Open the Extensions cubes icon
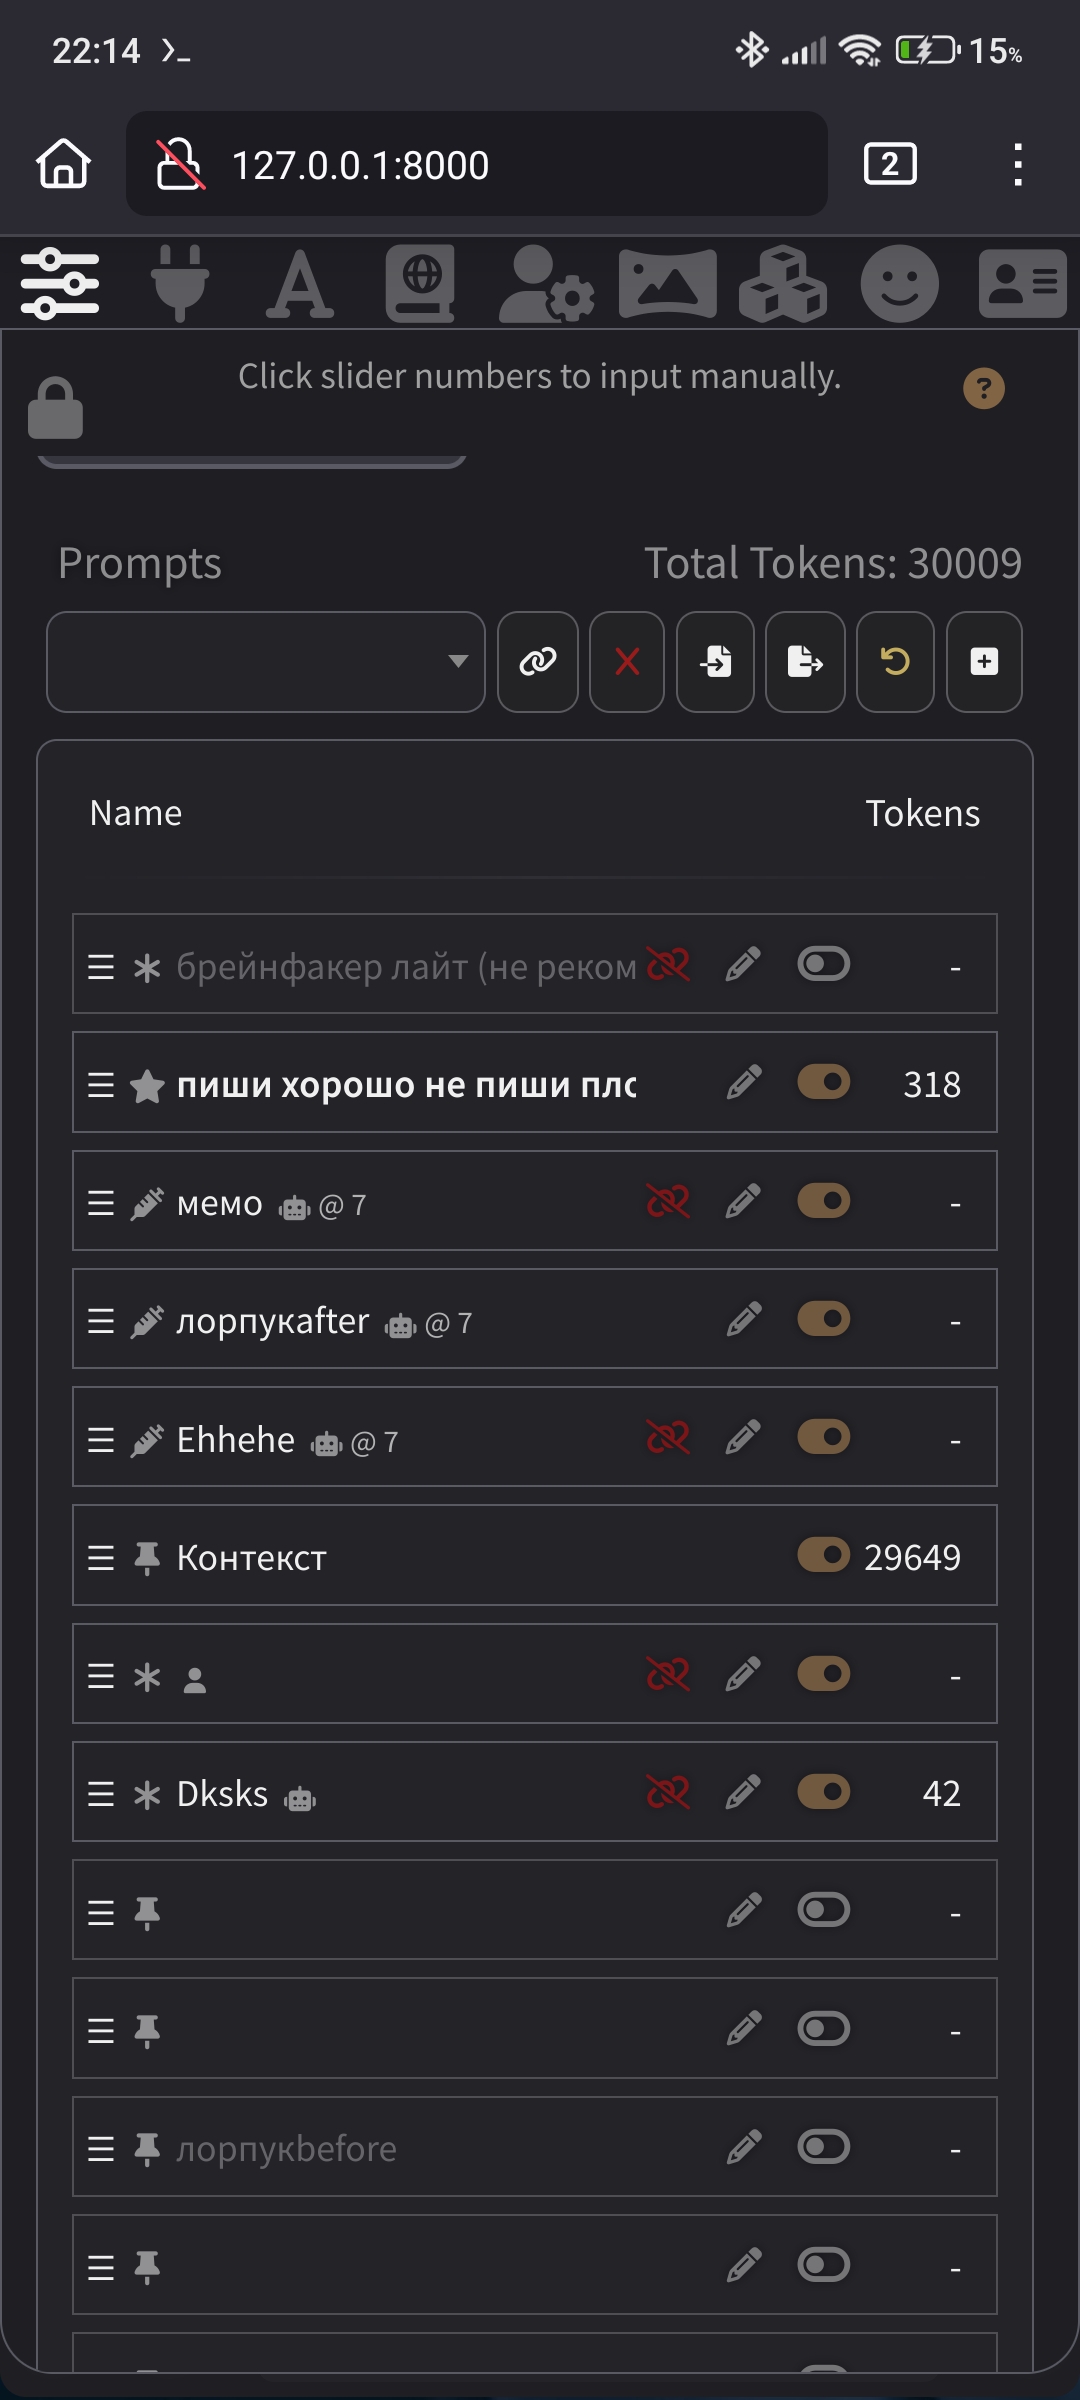 [x=782, y=283]
